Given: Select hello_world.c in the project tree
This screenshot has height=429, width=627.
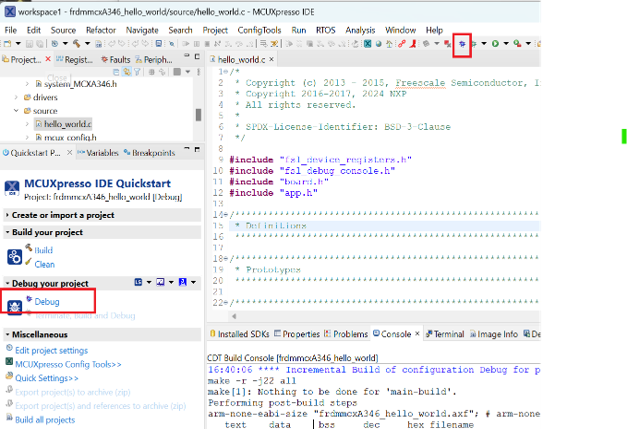Looking at the screenshot, I should pos(67,124).
